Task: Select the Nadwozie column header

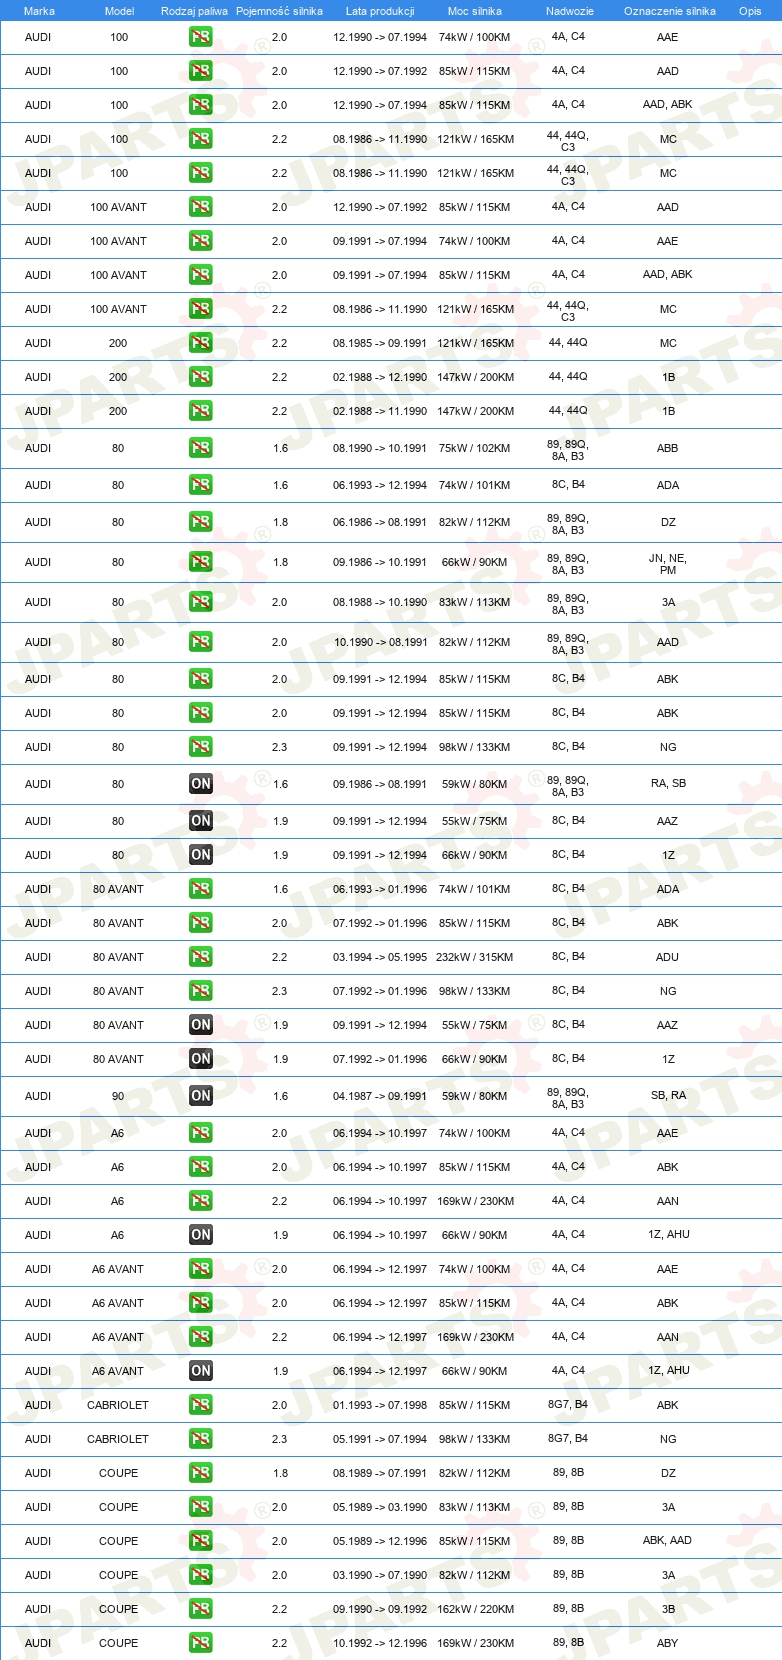Action: 570,11
